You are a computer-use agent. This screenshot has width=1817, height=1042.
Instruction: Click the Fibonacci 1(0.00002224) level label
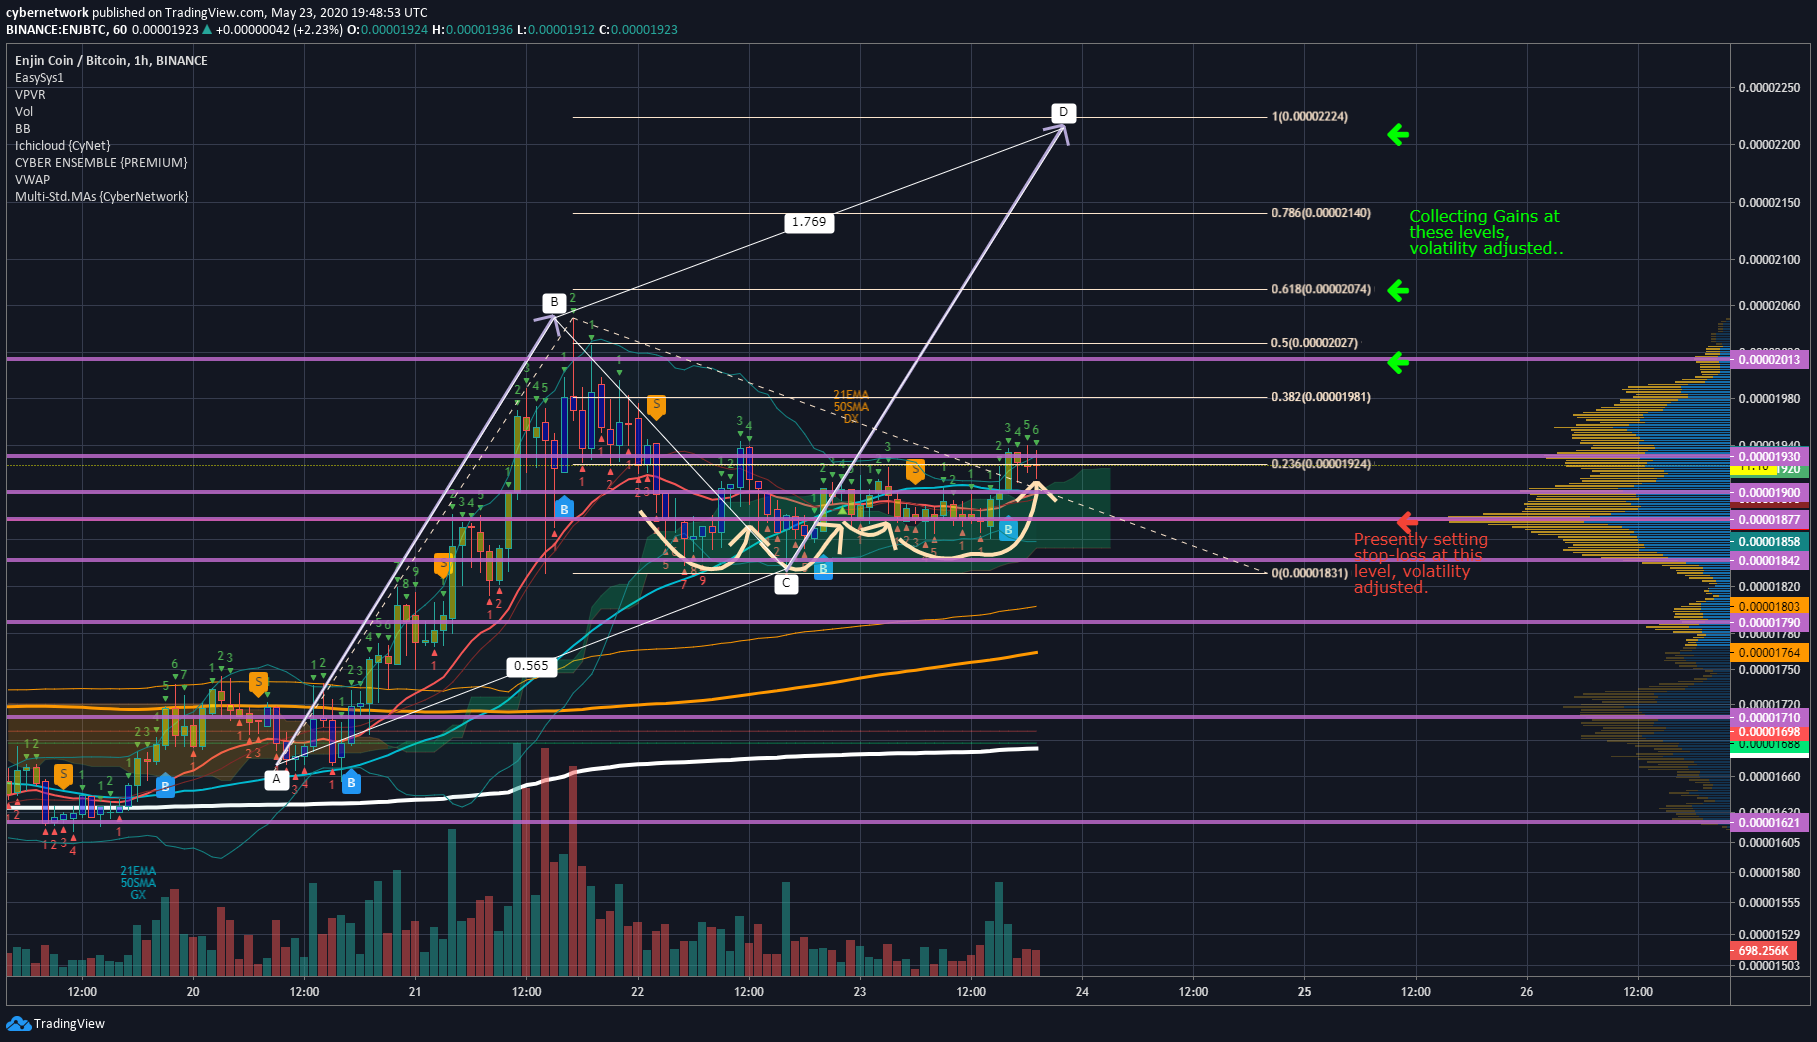(x=1310, y=117)
